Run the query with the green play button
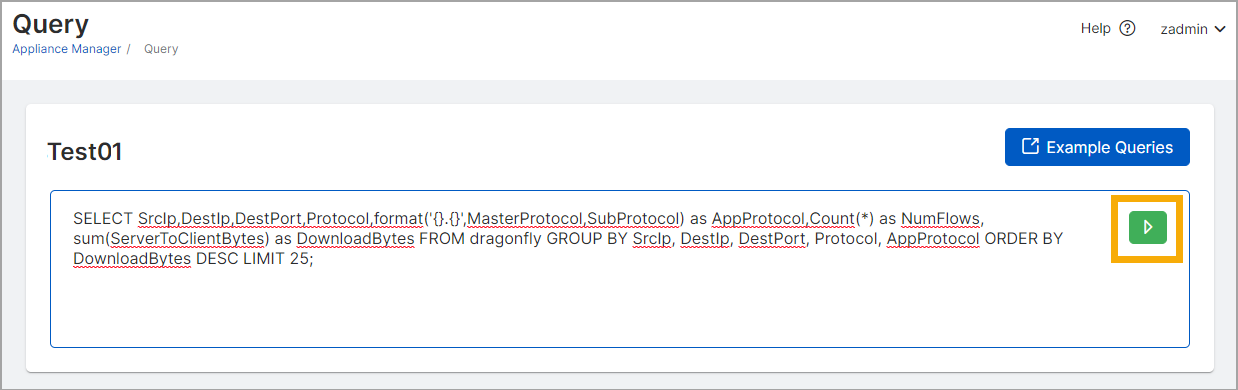 [x=1147, y=228]
